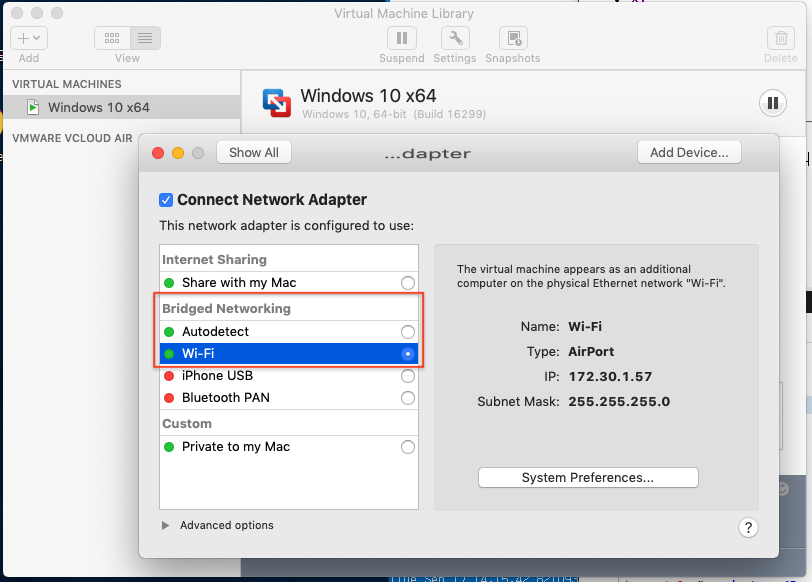This screenshot has height=582, width=812.
Task: Select iPhone USB radio button
Action: click(x=408, y=376)
